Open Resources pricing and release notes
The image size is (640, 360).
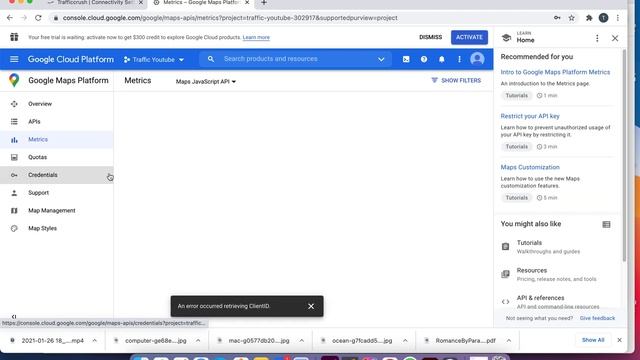point(556,274)
